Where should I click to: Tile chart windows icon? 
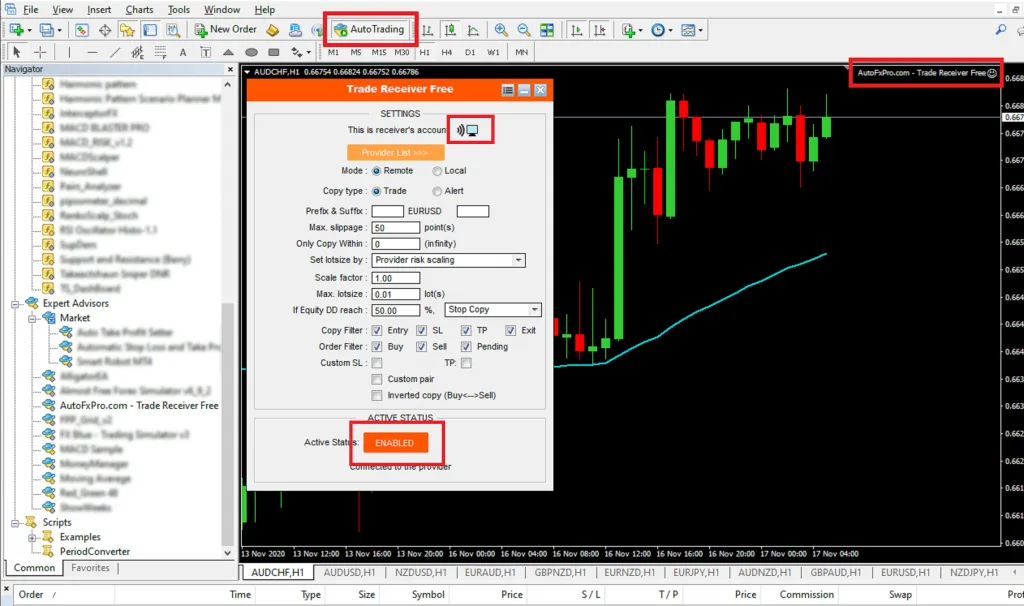tap(547, 30)
